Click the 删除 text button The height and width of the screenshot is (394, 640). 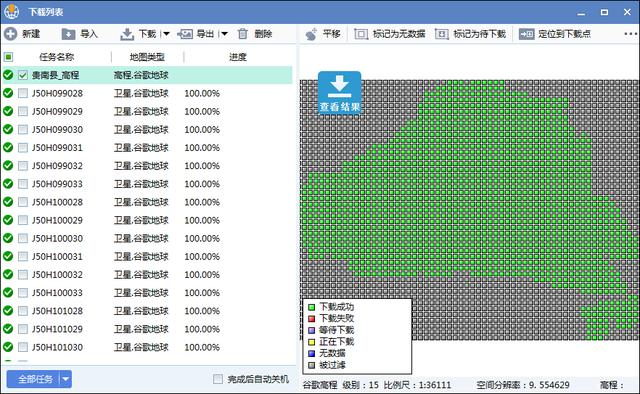263,34
